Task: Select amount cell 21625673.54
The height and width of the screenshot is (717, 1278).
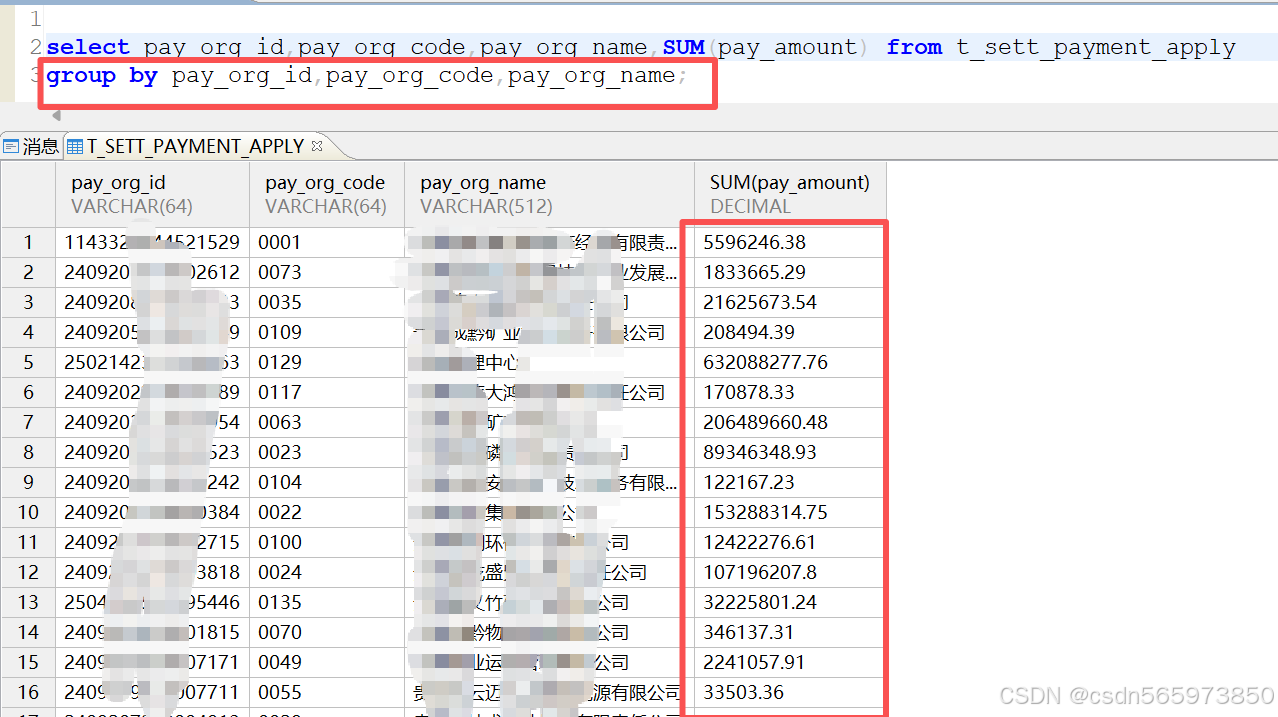Action: pyautogui.click(x=790, y=302)
